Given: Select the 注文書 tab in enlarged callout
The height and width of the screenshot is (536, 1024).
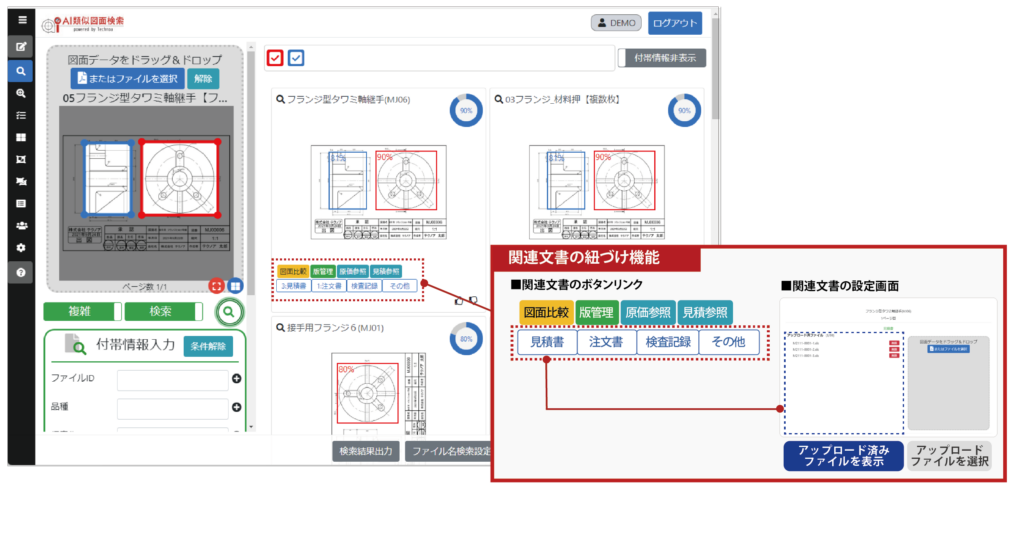Looking at the screenshot, I should point(607,342).
